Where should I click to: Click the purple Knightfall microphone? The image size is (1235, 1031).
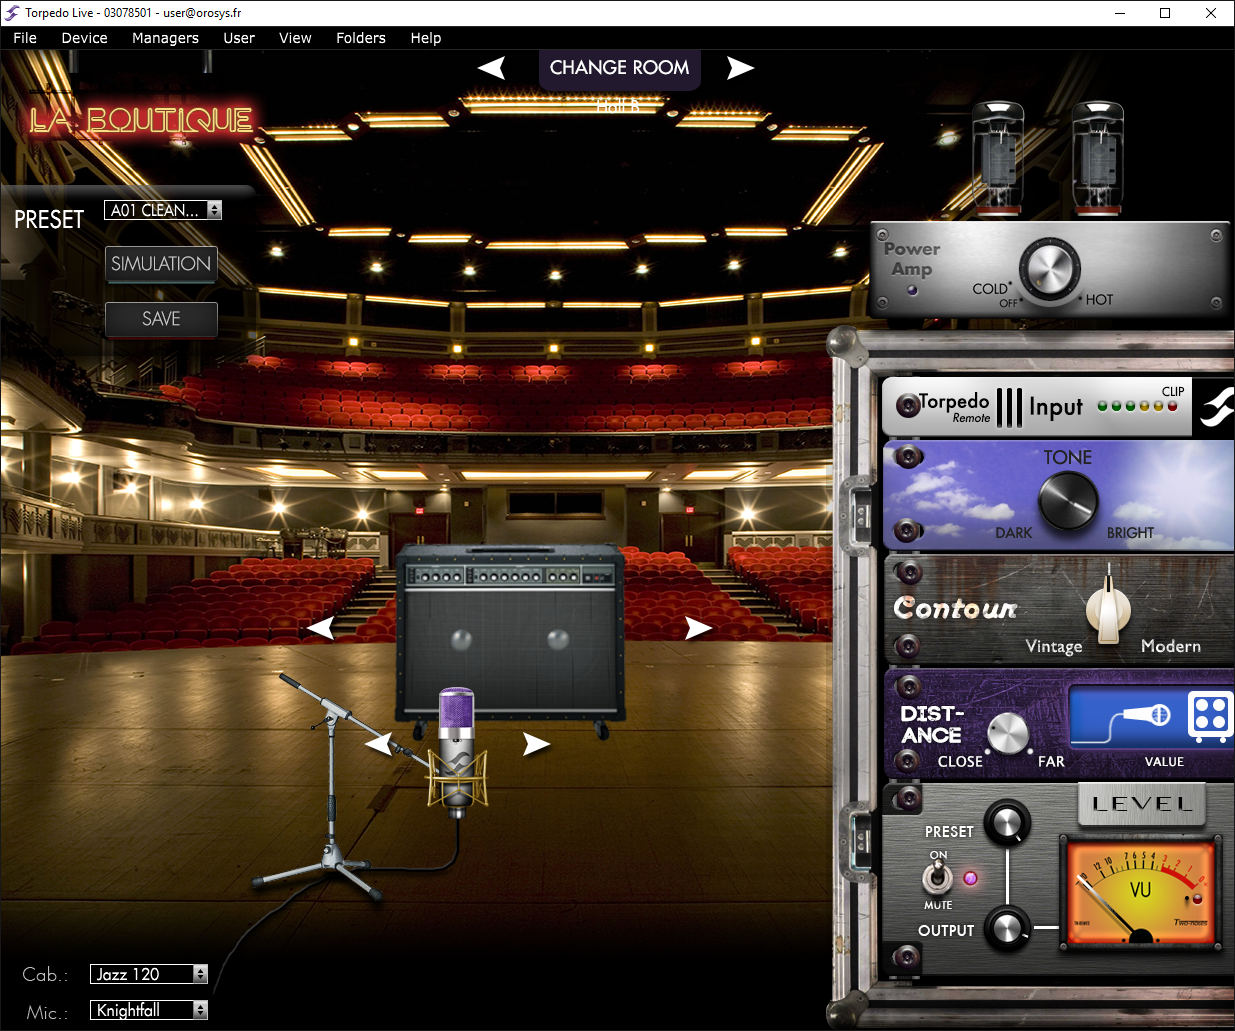(457, 750)
